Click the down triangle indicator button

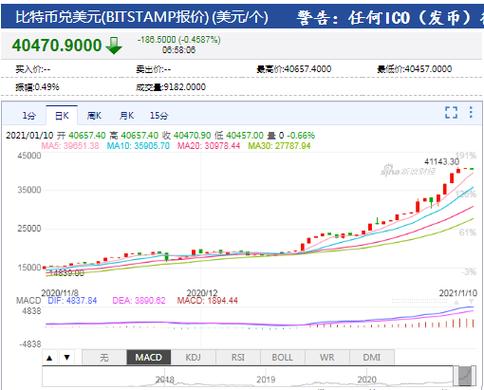point(67,358)
